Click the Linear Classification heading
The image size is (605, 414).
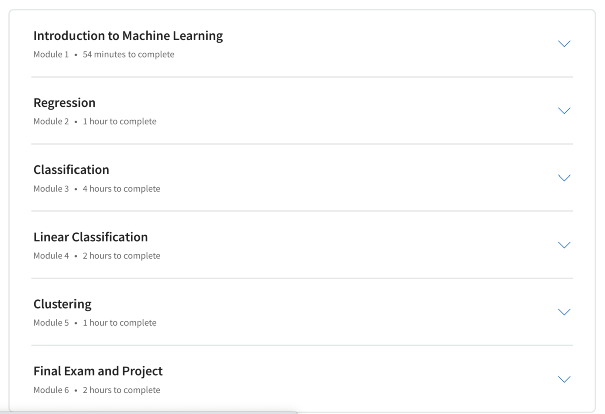coord(90,237)
